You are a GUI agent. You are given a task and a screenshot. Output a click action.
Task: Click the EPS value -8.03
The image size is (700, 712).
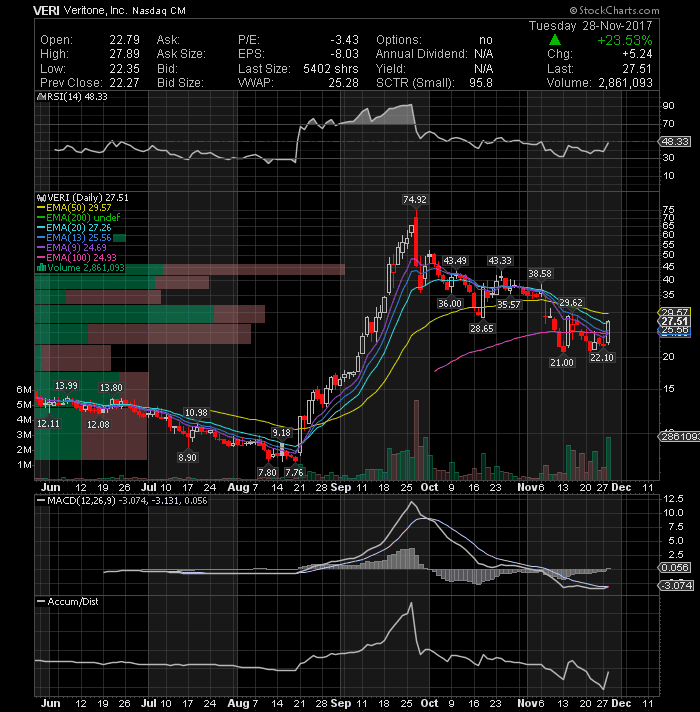click(x=345, y=54)
